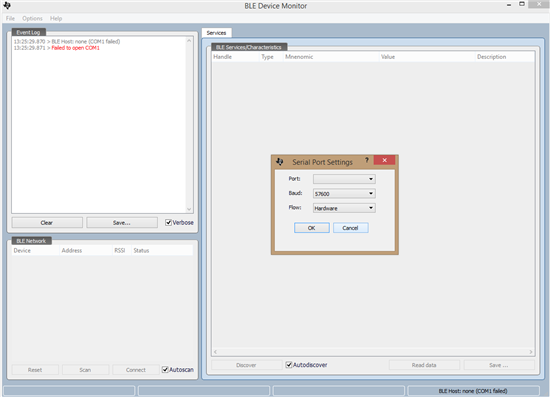Click the services table scroll left arrow
The image size is (550, 397).
coord(215,352)
